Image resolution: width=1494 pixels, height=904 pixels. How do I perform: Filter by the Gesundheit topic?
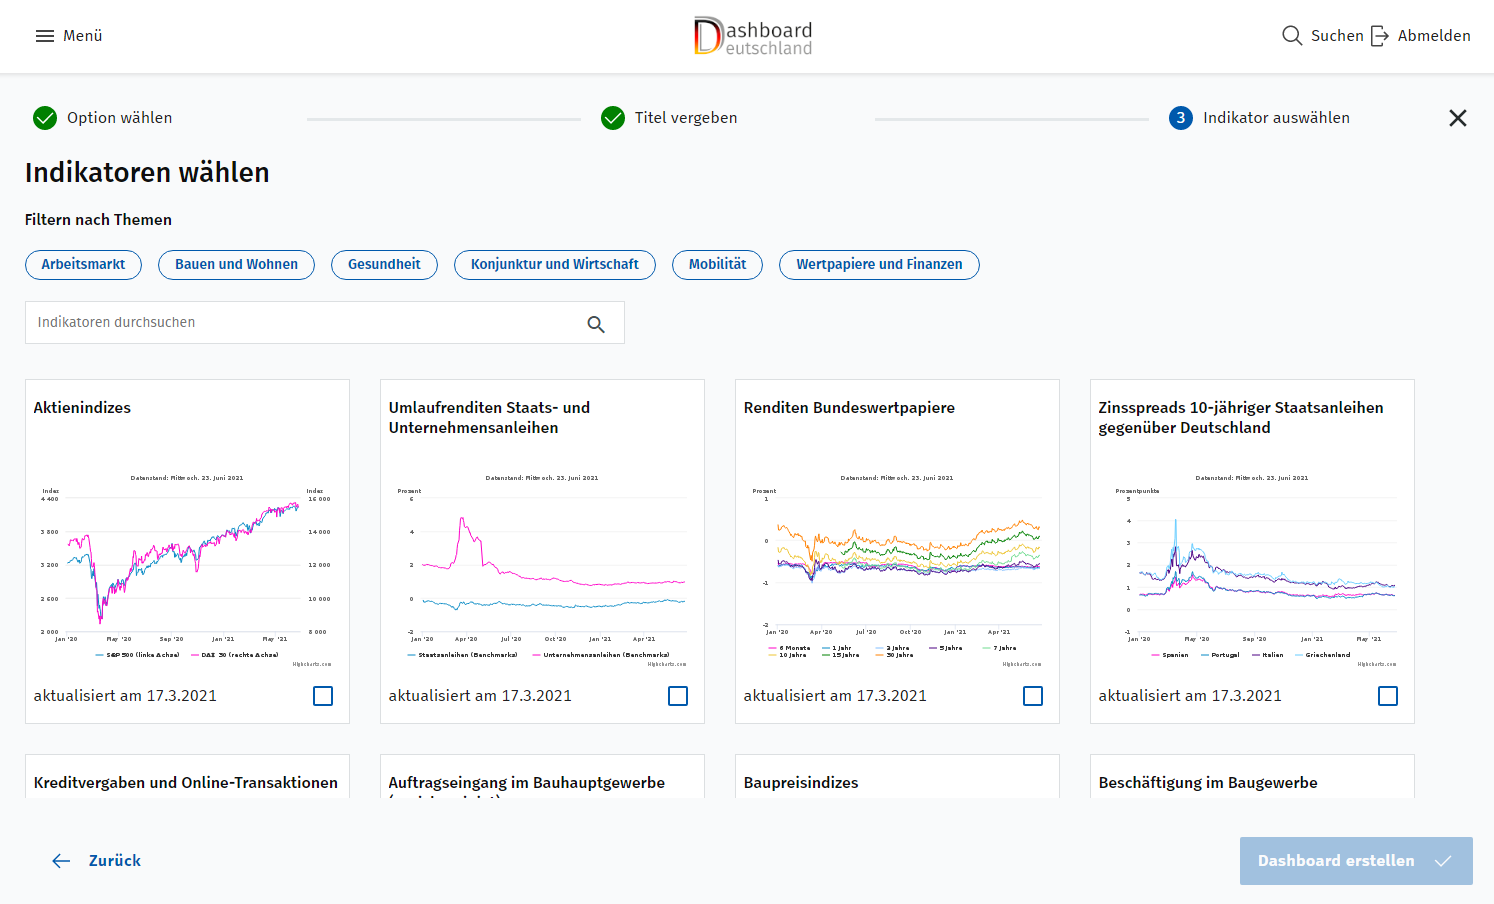pyautogui.click(x=384, y=265)
